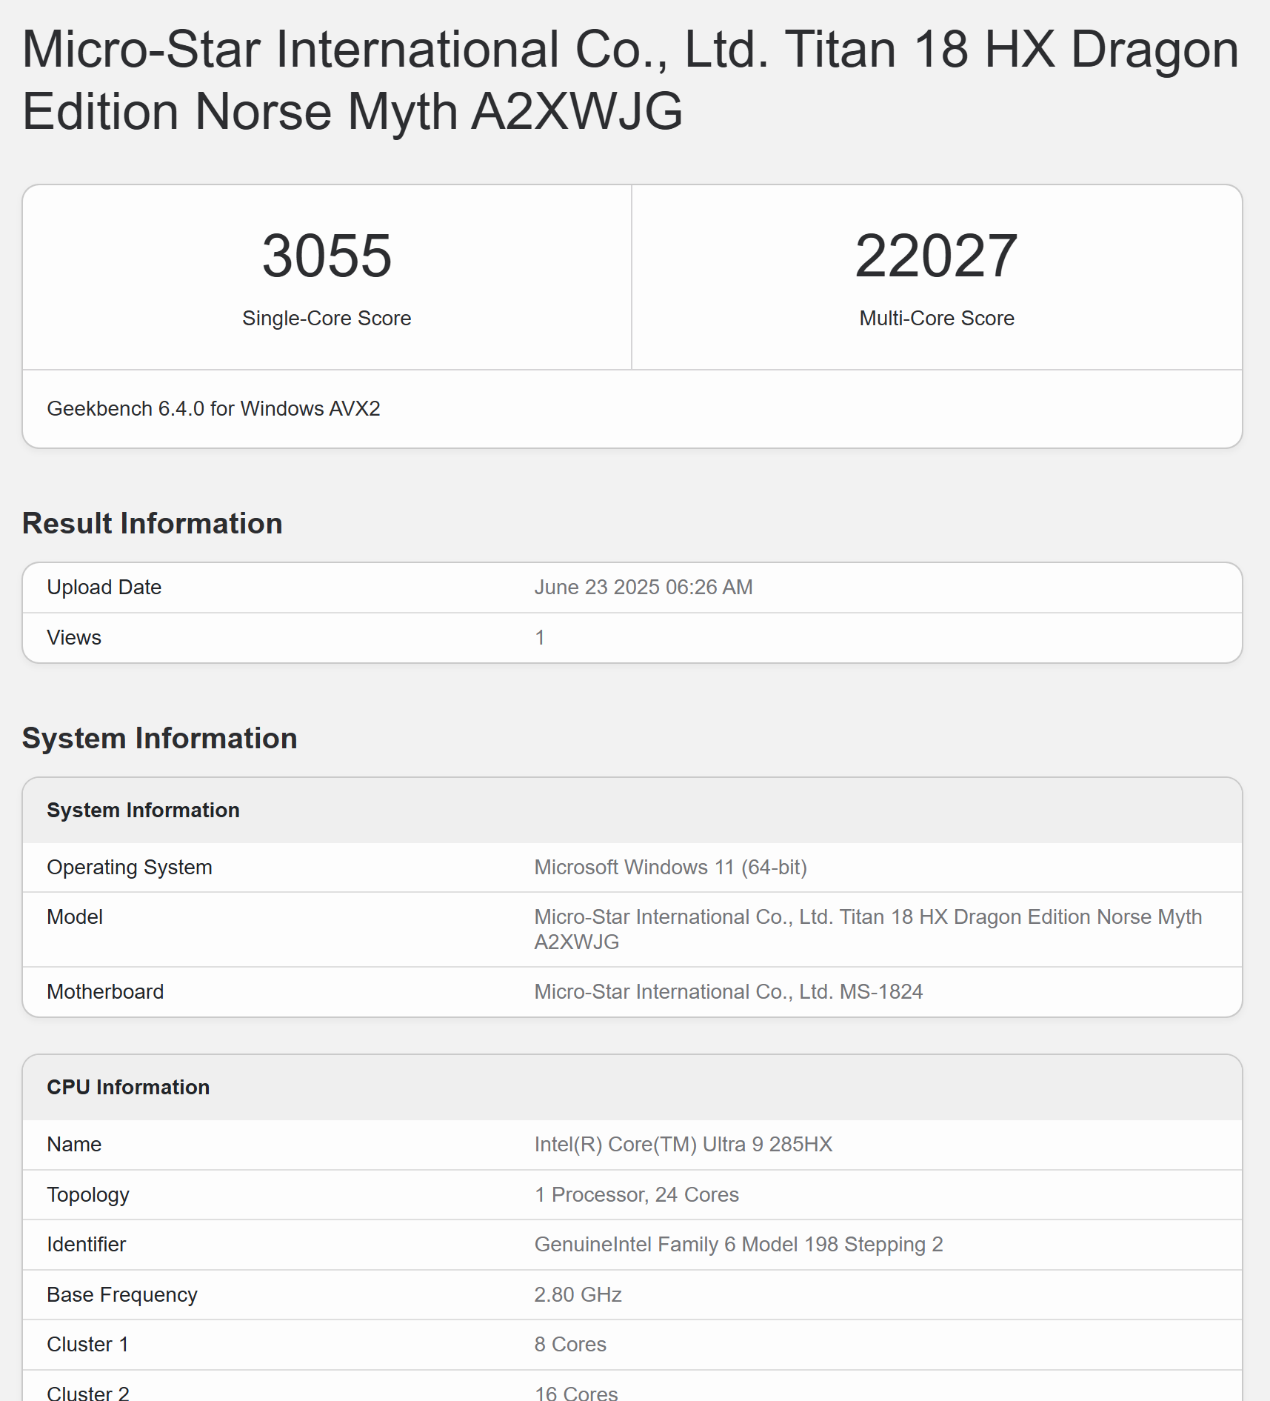
Task: Select the Single-Core Score label
Action: point(327,318)
